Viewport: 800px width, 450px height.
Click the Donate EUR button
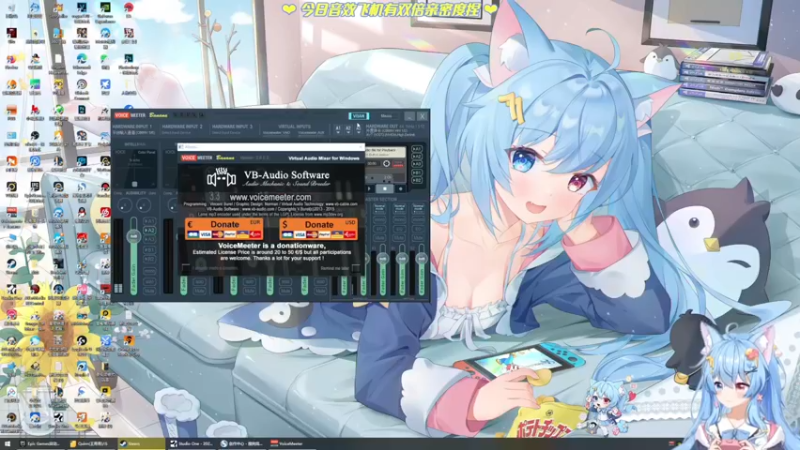(224, 229)
